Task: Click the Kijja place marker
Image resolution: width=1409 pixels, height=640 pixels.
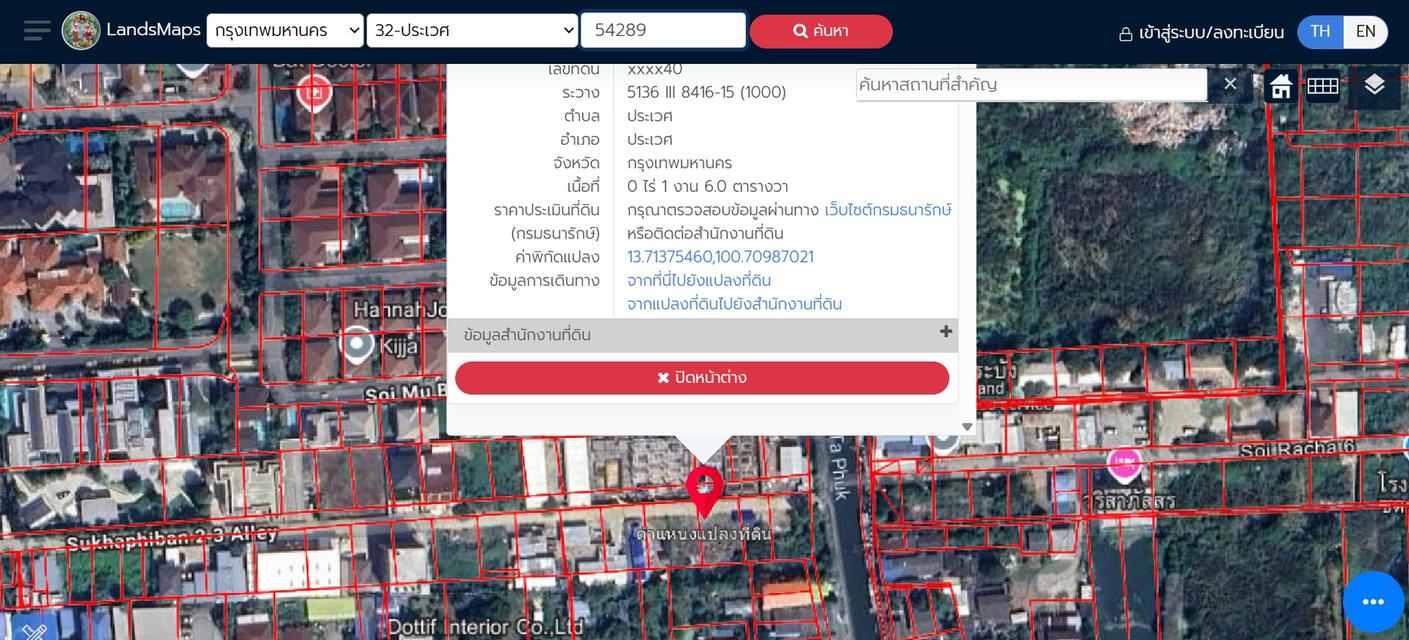Action: (357, 344)
